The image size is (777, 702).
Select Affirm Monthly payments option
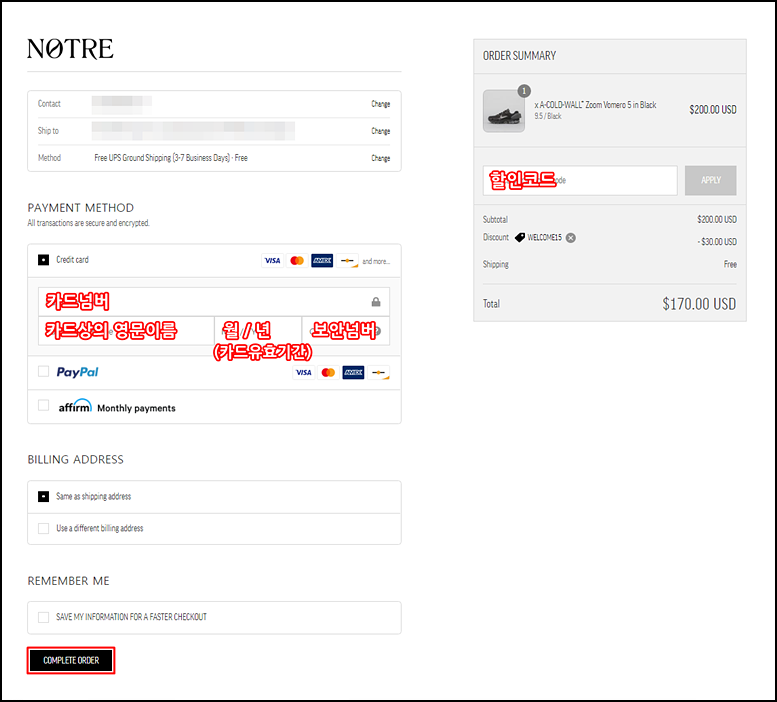click(44, 405)
